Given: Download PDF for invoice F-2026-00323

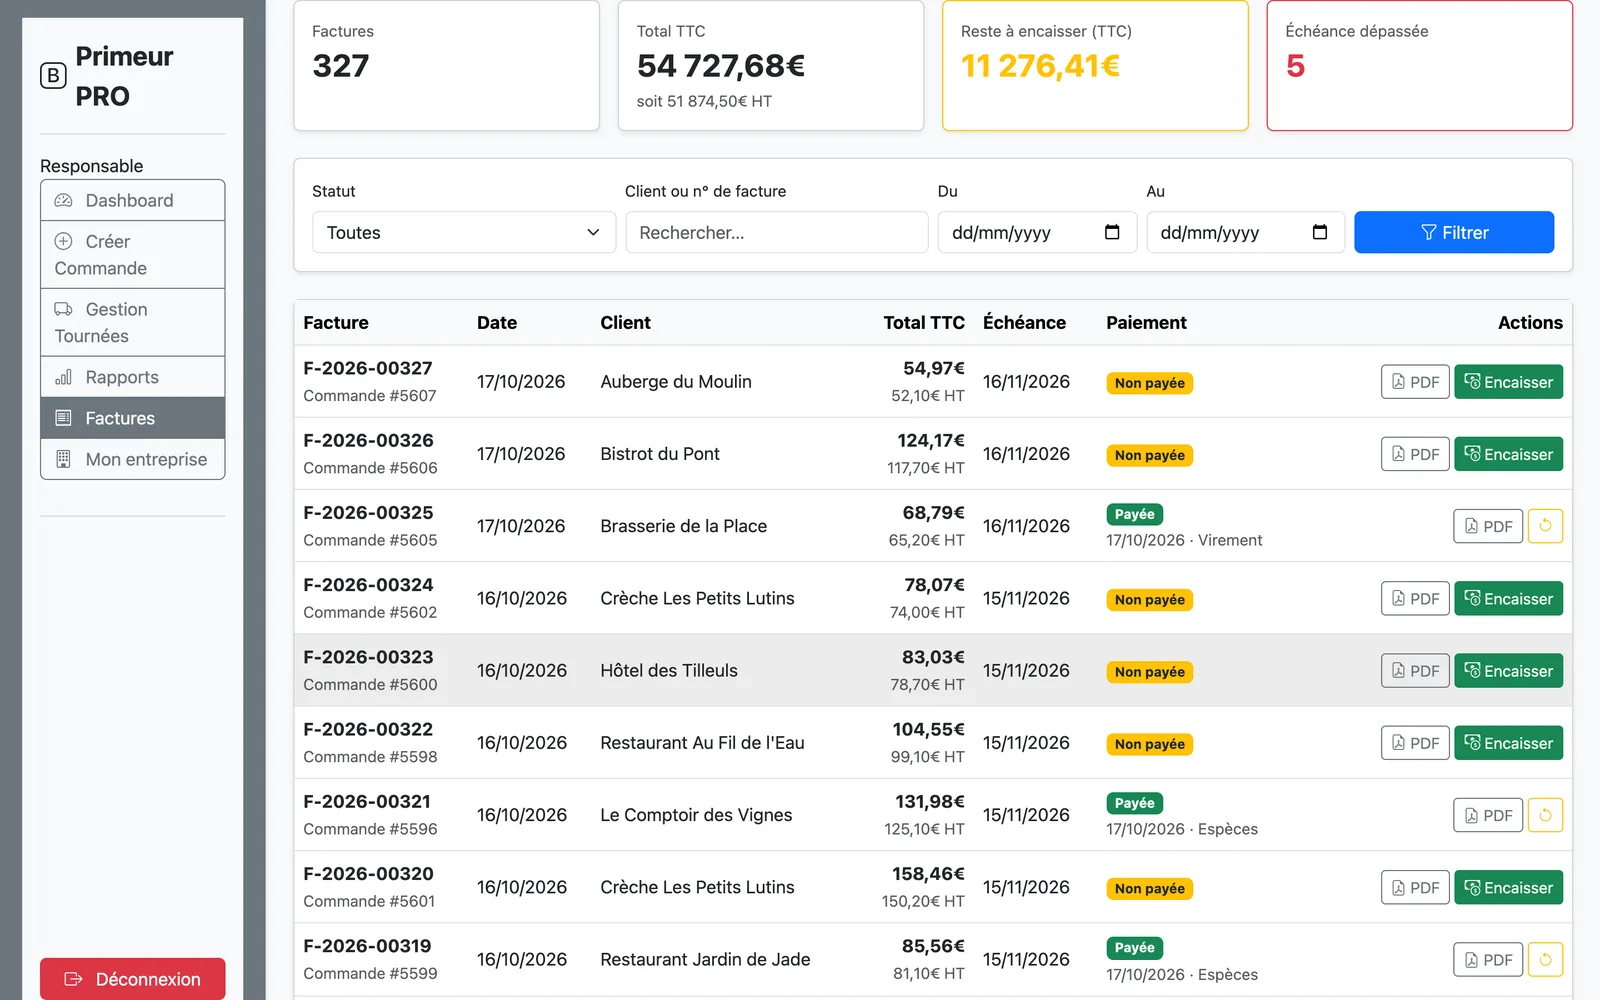Looking at the screenshot, I should tap(1415, 671).
